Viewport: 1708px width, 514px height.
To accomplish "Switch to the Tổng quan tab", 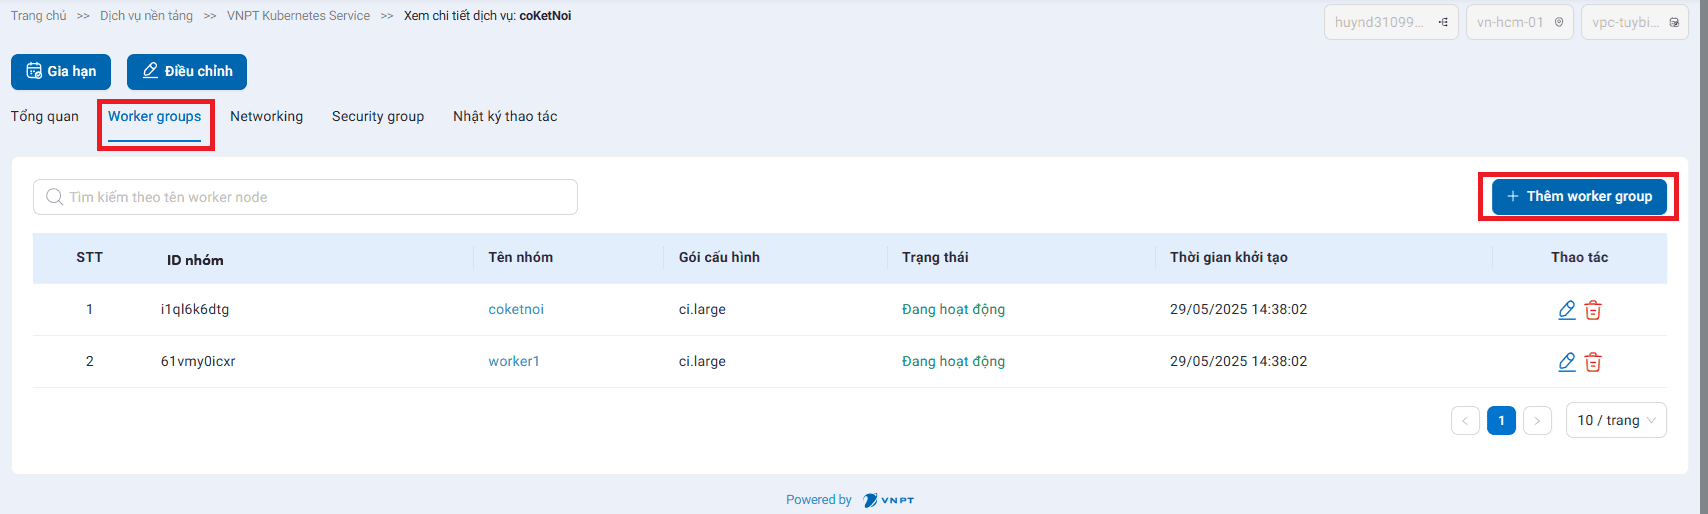I will 45,117.
